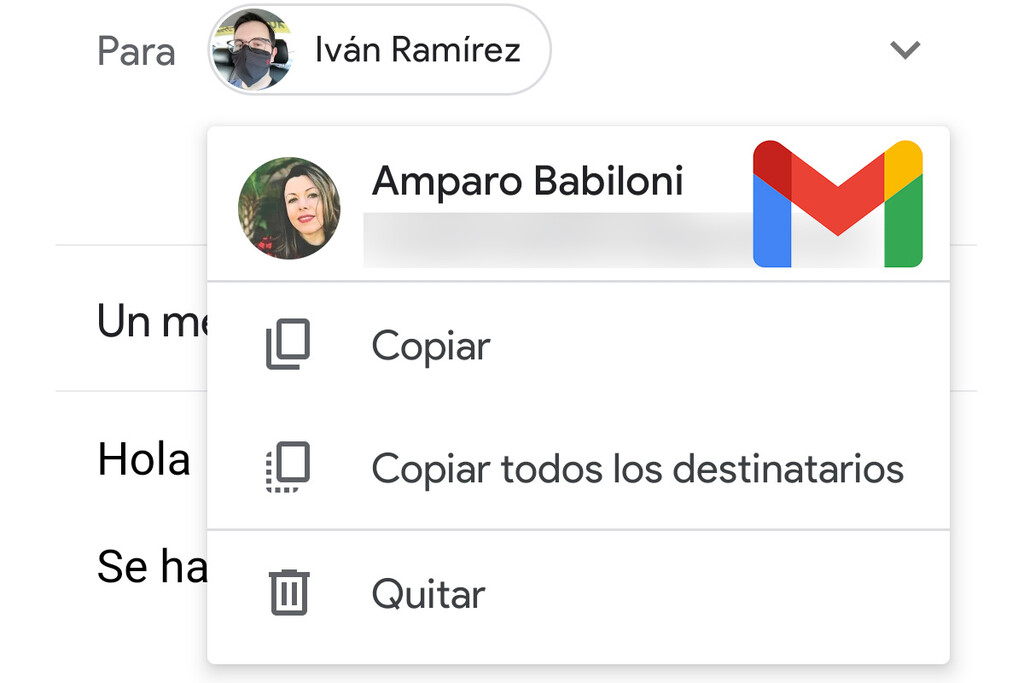Click the Amparo Babiloni name header
The image size is (1024, 683).
pos(528,181)
